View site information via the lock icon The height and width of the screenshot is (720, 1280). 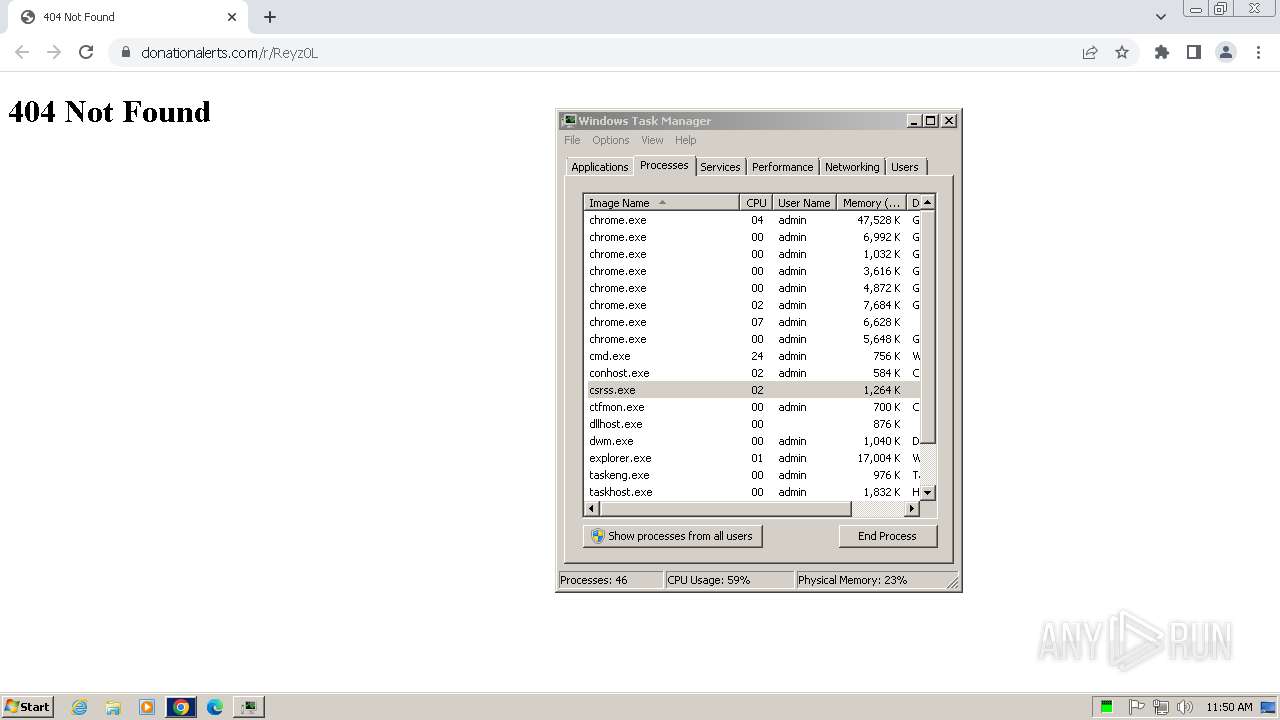[x=125, y=53]
